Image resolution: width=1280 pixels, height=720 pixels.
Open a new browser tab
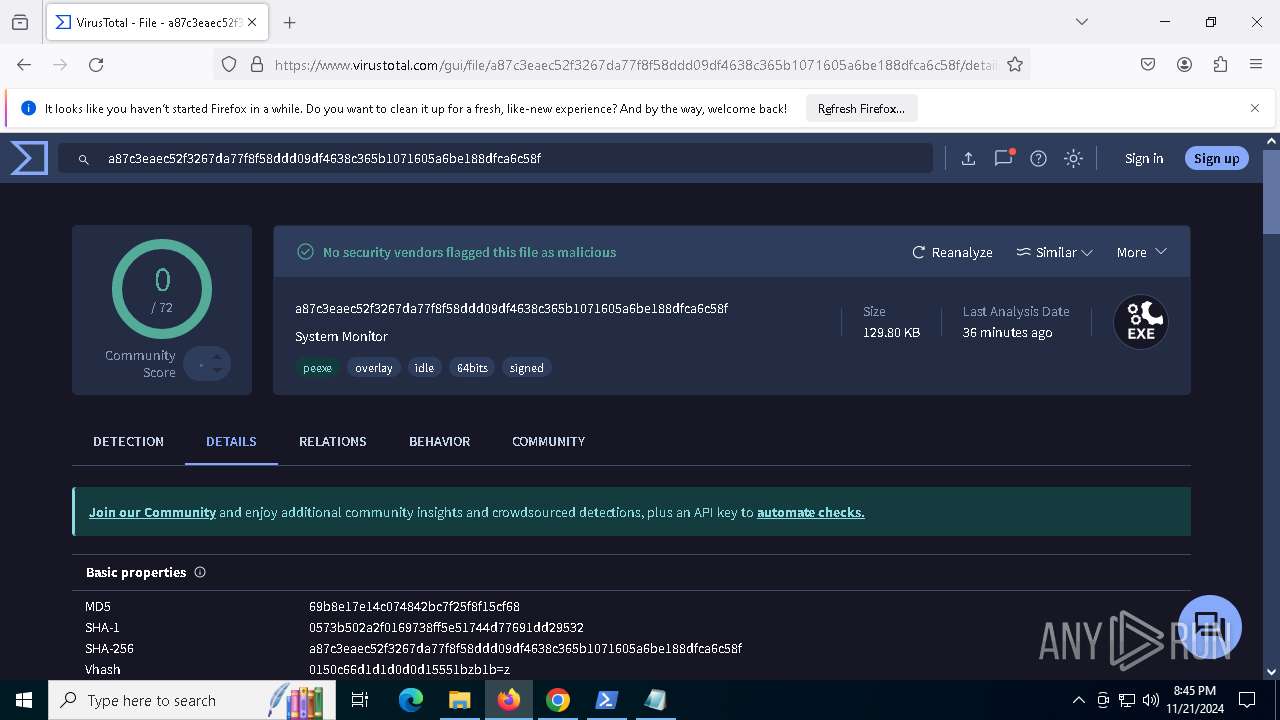coord(289,22)
